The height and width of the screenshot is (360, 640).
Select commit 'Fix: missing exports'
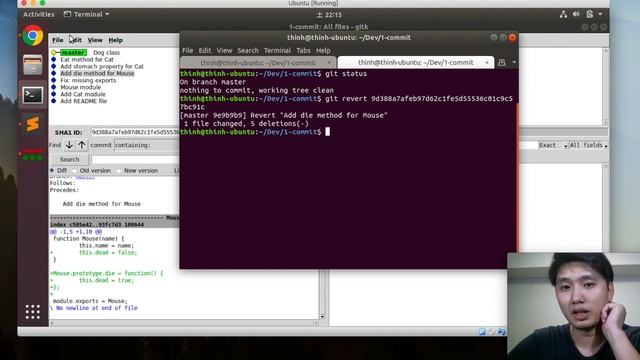[x=88, y=80]
